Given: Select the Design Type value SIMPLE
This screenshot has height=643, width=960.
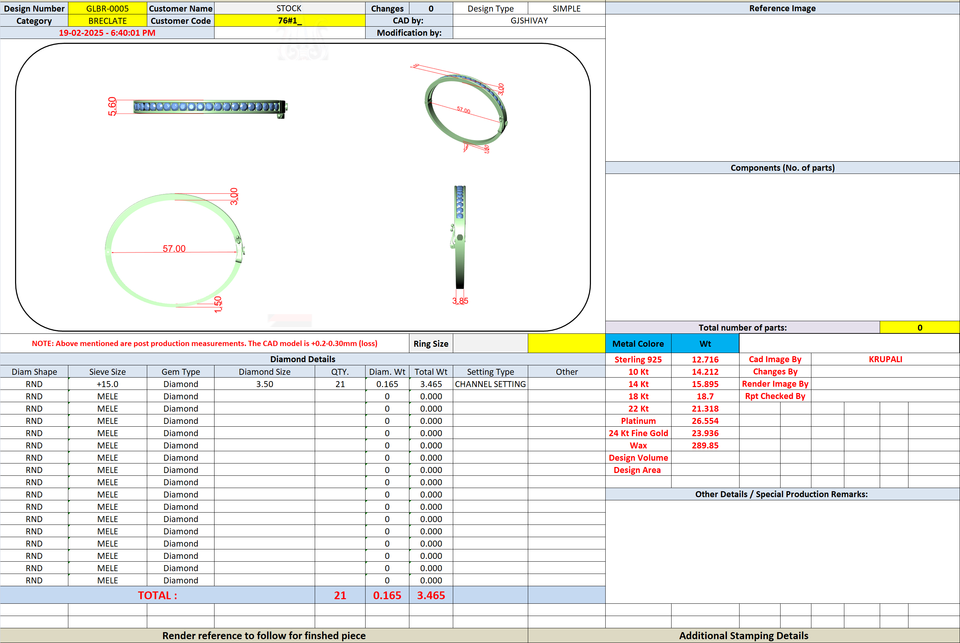Looking at the screenshot, I should (566, 9).
